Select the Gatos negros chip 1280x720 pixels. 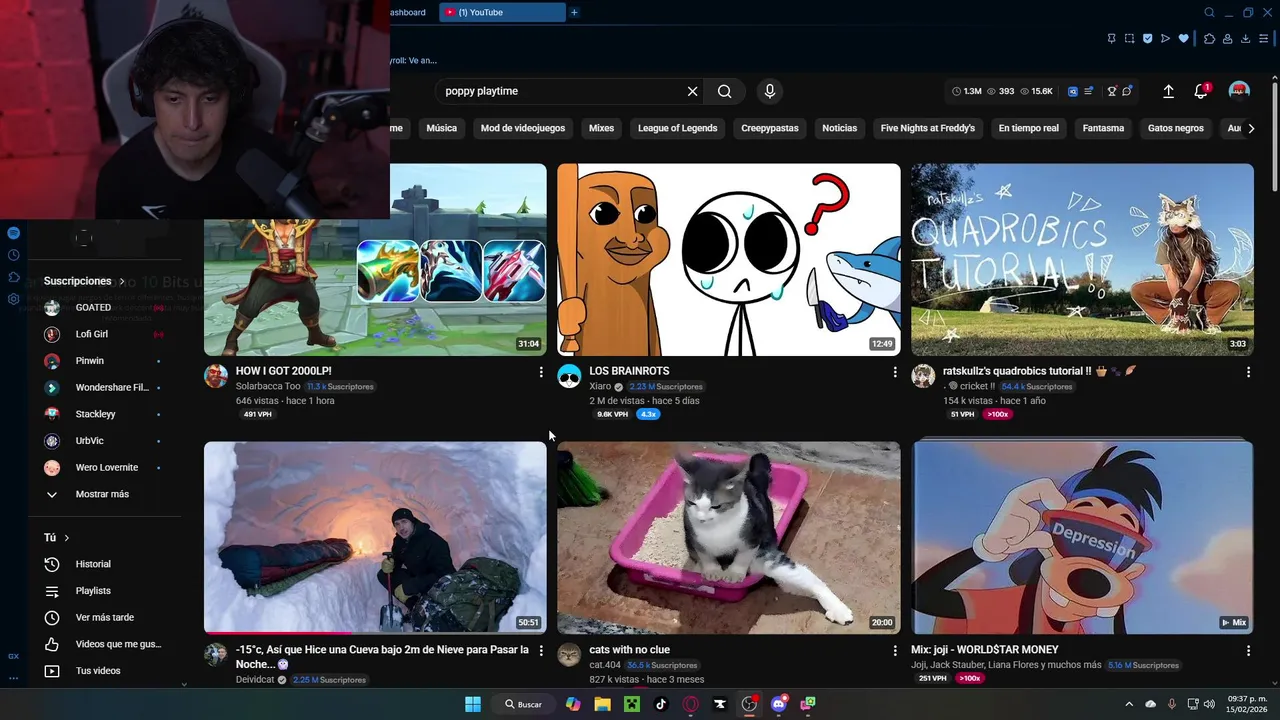[x=1176, y=128]
